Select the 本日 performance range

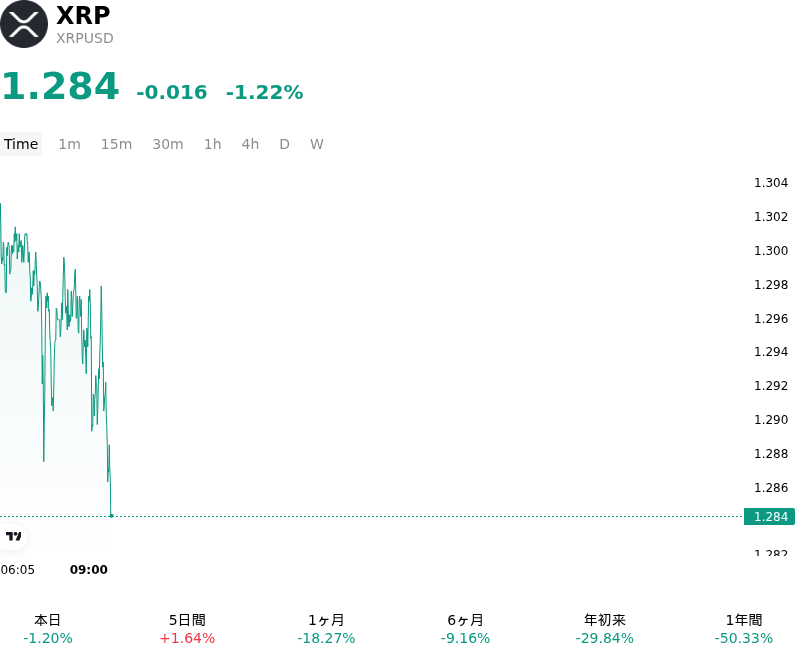pyautogui.click(x=48, y=629)
